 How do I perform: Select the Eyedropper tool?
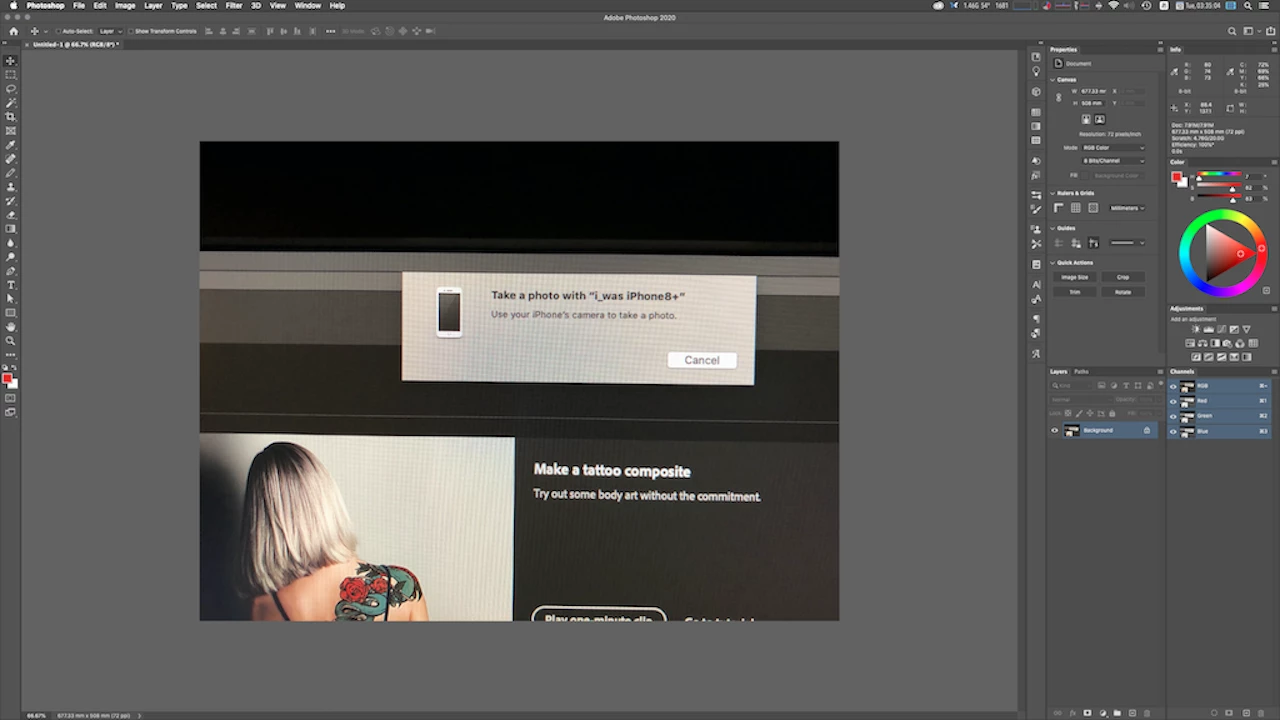tap(11, 145)
